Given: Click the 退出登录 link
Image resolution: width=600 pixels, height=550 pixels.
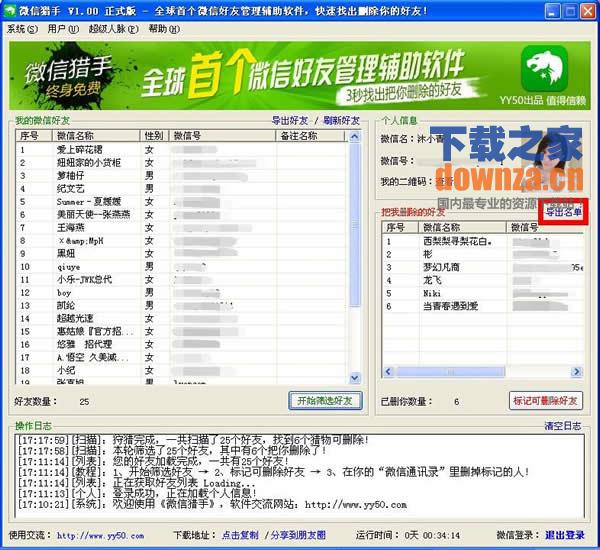Looking at the screenshot, I should 565,535.
